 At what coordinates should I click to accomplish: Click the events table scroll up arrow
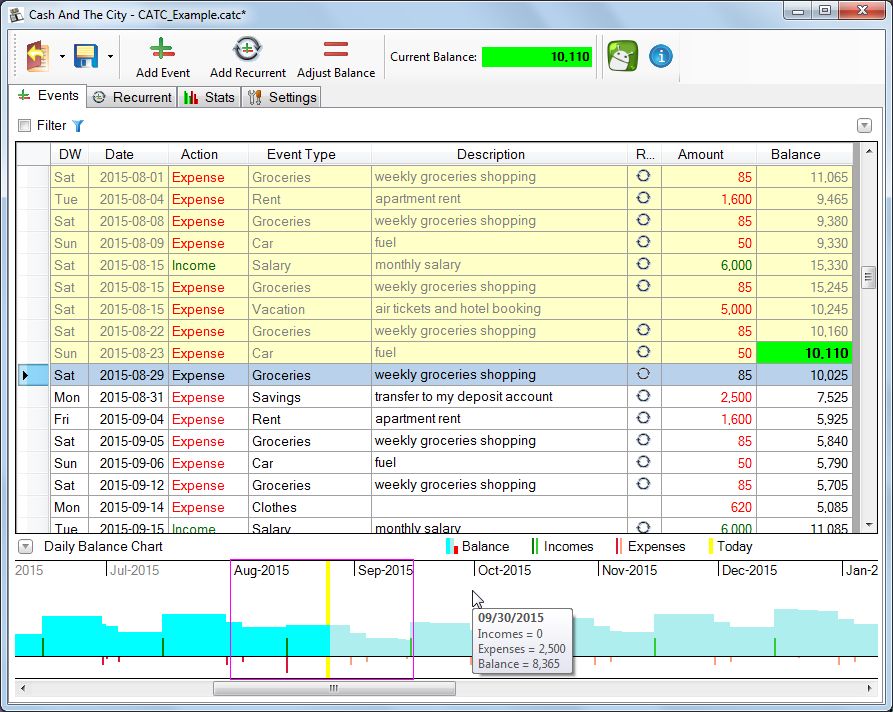(869, 151)
